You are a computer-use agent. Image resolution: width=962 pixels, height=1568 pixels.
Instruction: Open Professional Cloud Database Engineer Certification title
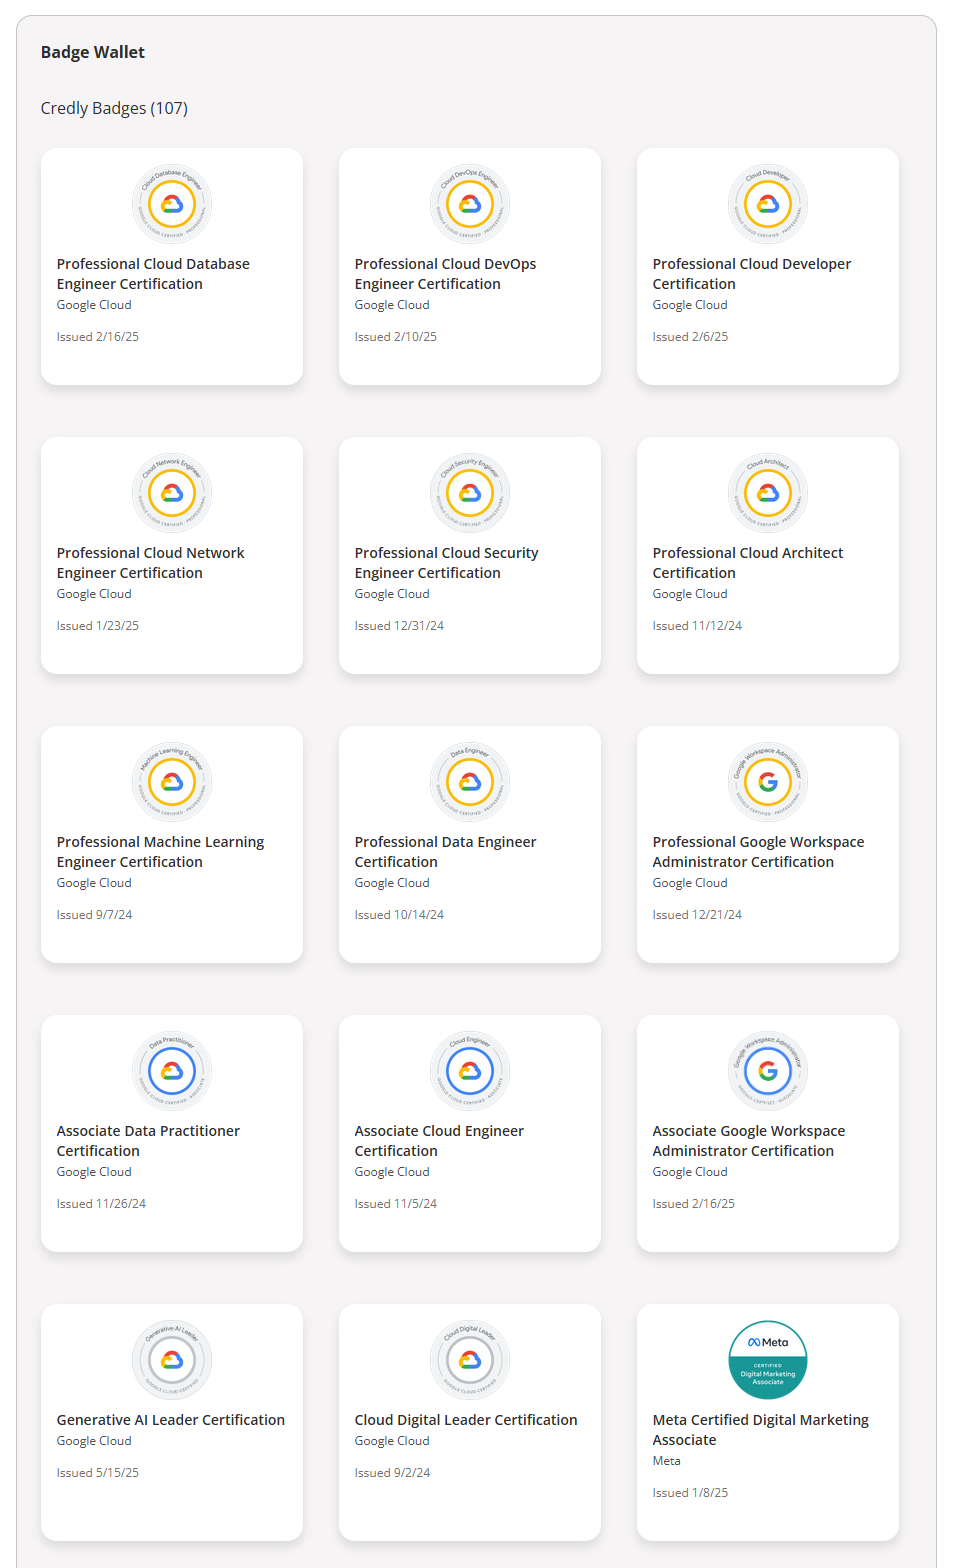153,274
